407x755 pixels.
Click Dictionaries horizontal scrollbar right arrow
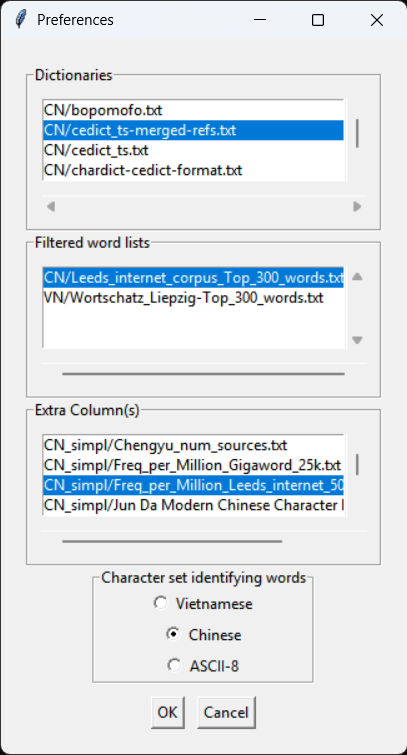[357, 207]
